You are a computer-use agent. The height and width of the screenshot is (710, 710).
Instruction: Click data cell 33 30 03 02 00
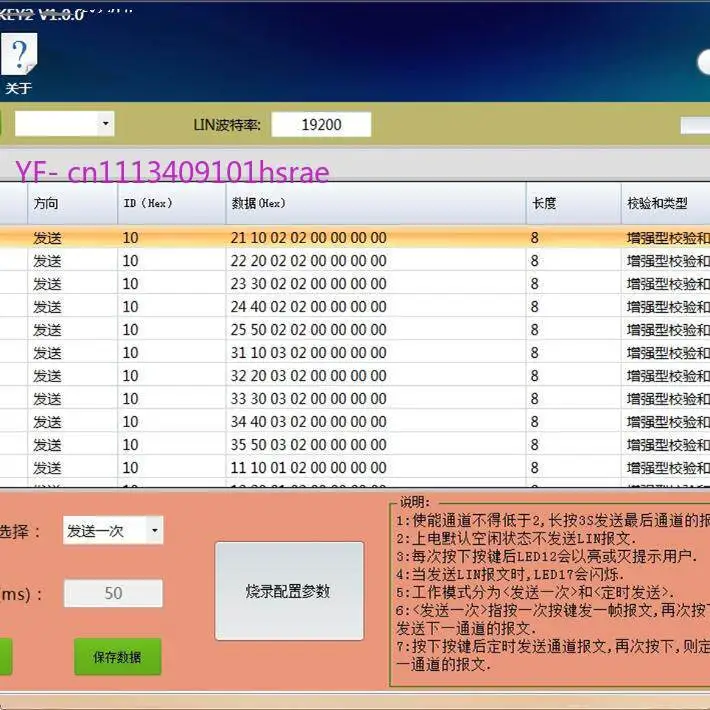376,398
